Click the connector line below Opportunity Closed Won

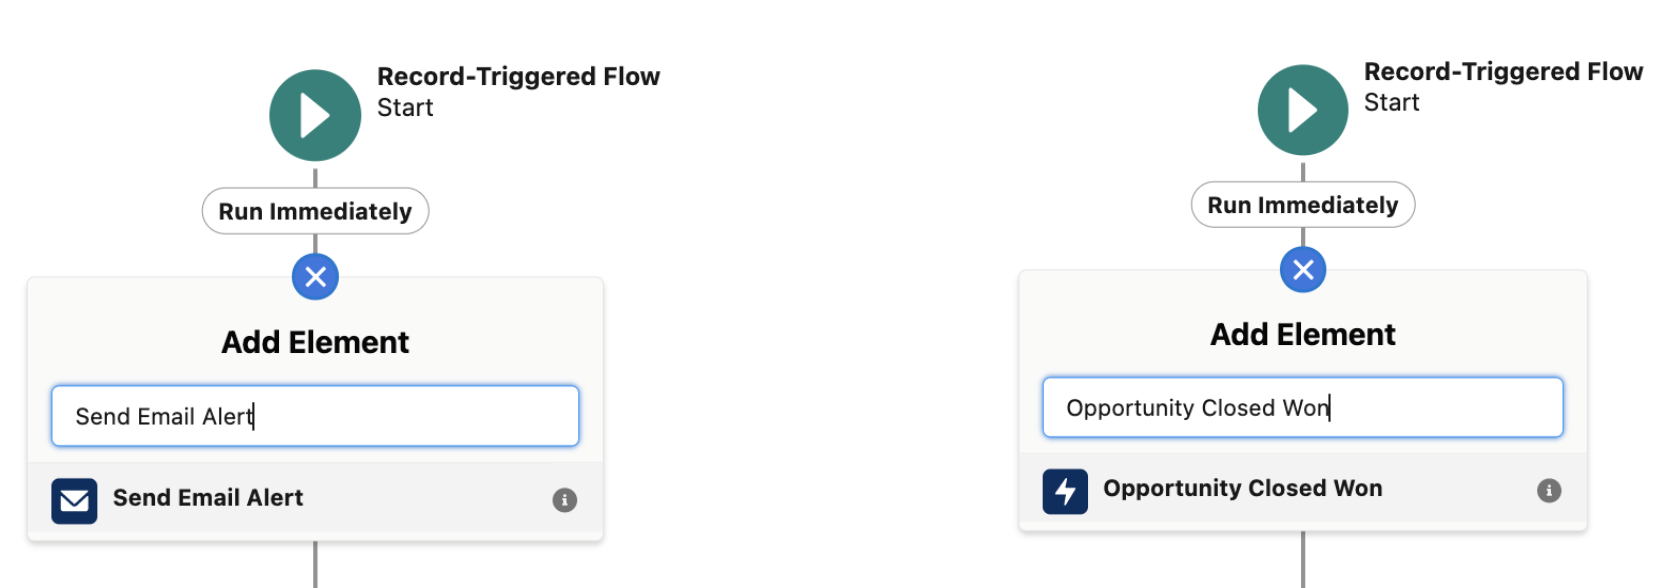click(x=1303, y=565)
